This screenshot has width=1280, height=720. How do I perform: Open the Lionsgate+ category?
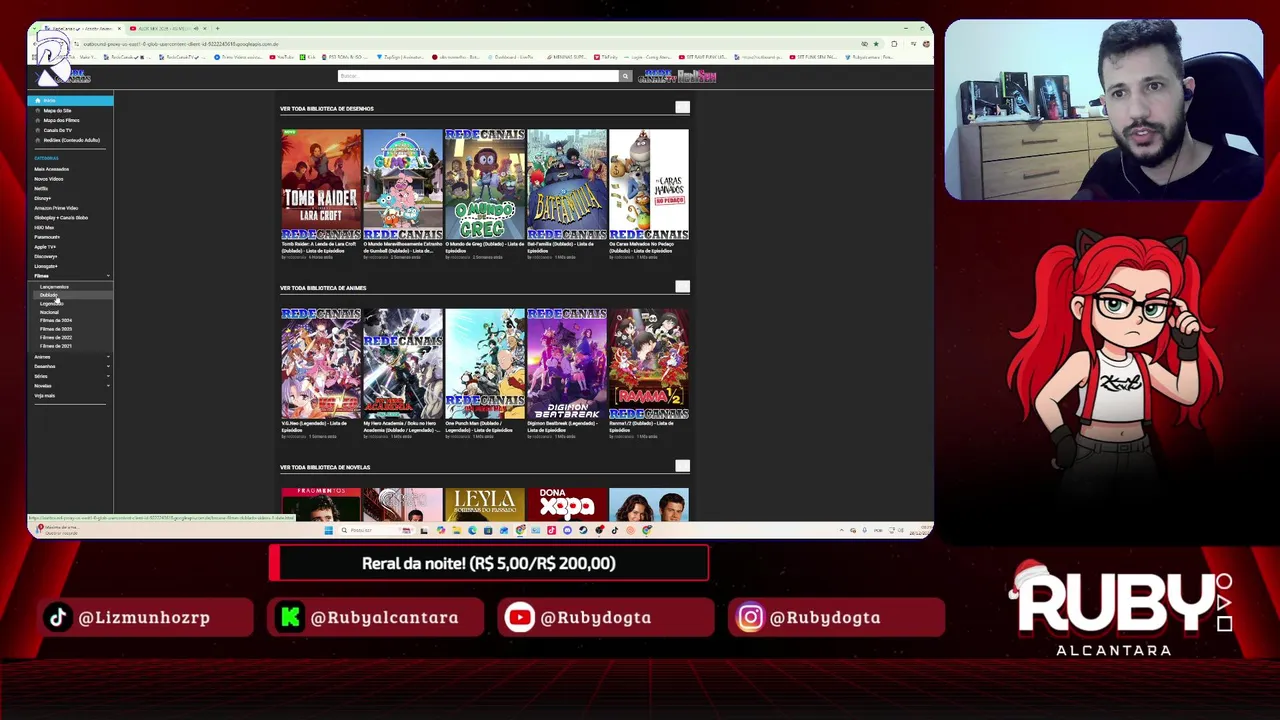click(x=46, y=266)
